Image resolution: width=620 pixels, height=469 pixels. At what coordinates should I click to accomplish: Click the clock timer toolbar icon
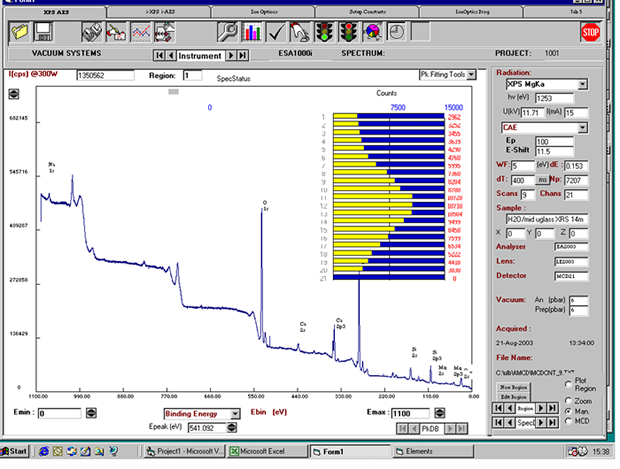(x=397, y=32)
